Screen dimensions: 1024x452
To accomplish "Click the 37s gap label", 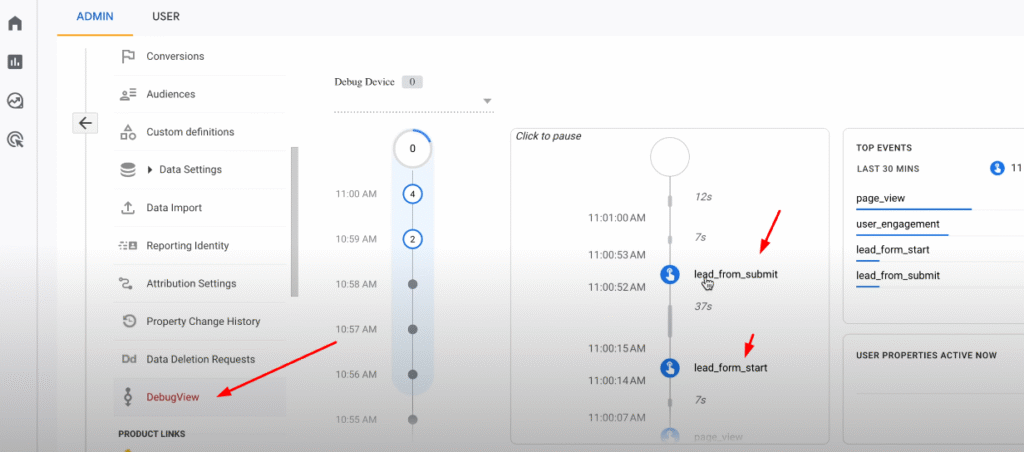I will [x=703, y=306].
